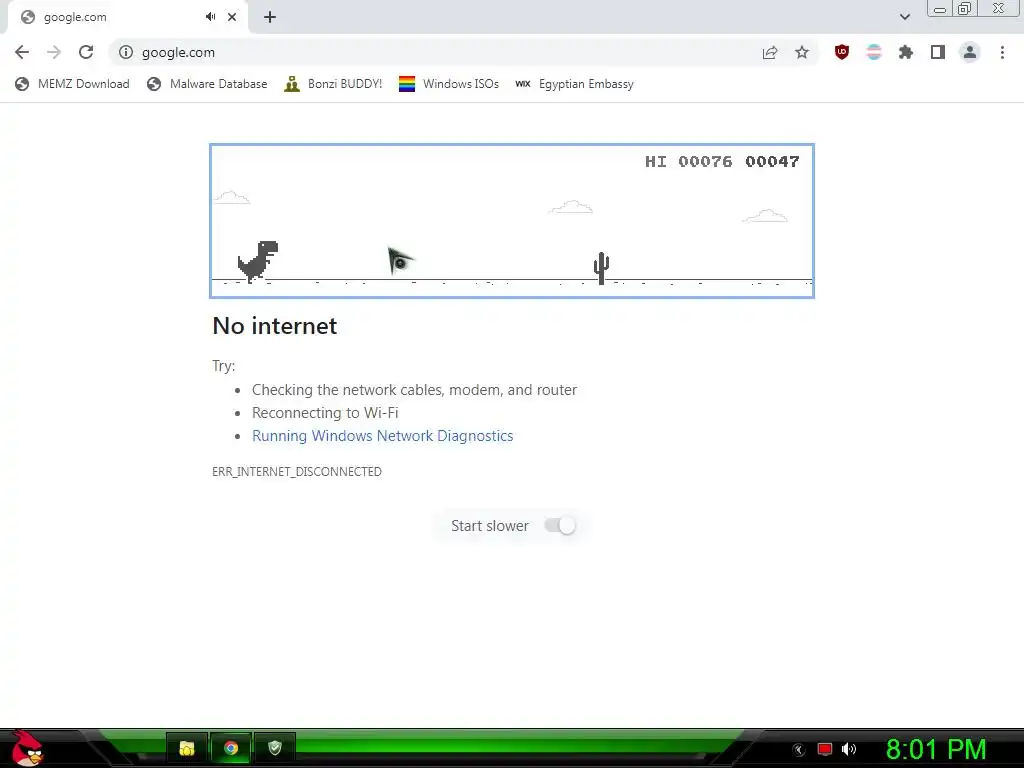Bookmark this tab with the star
The width and height of the screenshot is (1024, 768).
click(x=802, y=52)
